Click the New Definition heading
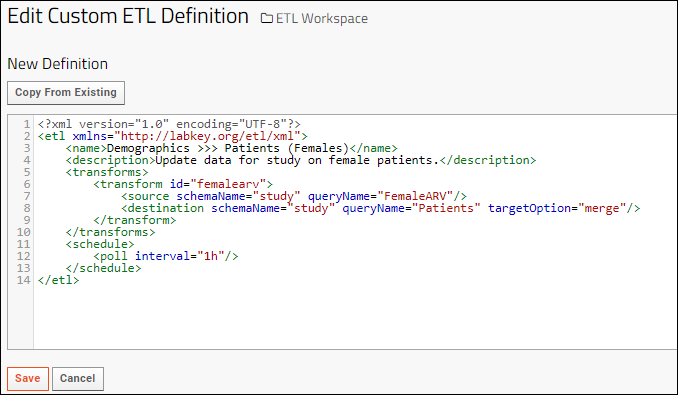The height and width of the screenshot is (395, 678). [58, 64]
